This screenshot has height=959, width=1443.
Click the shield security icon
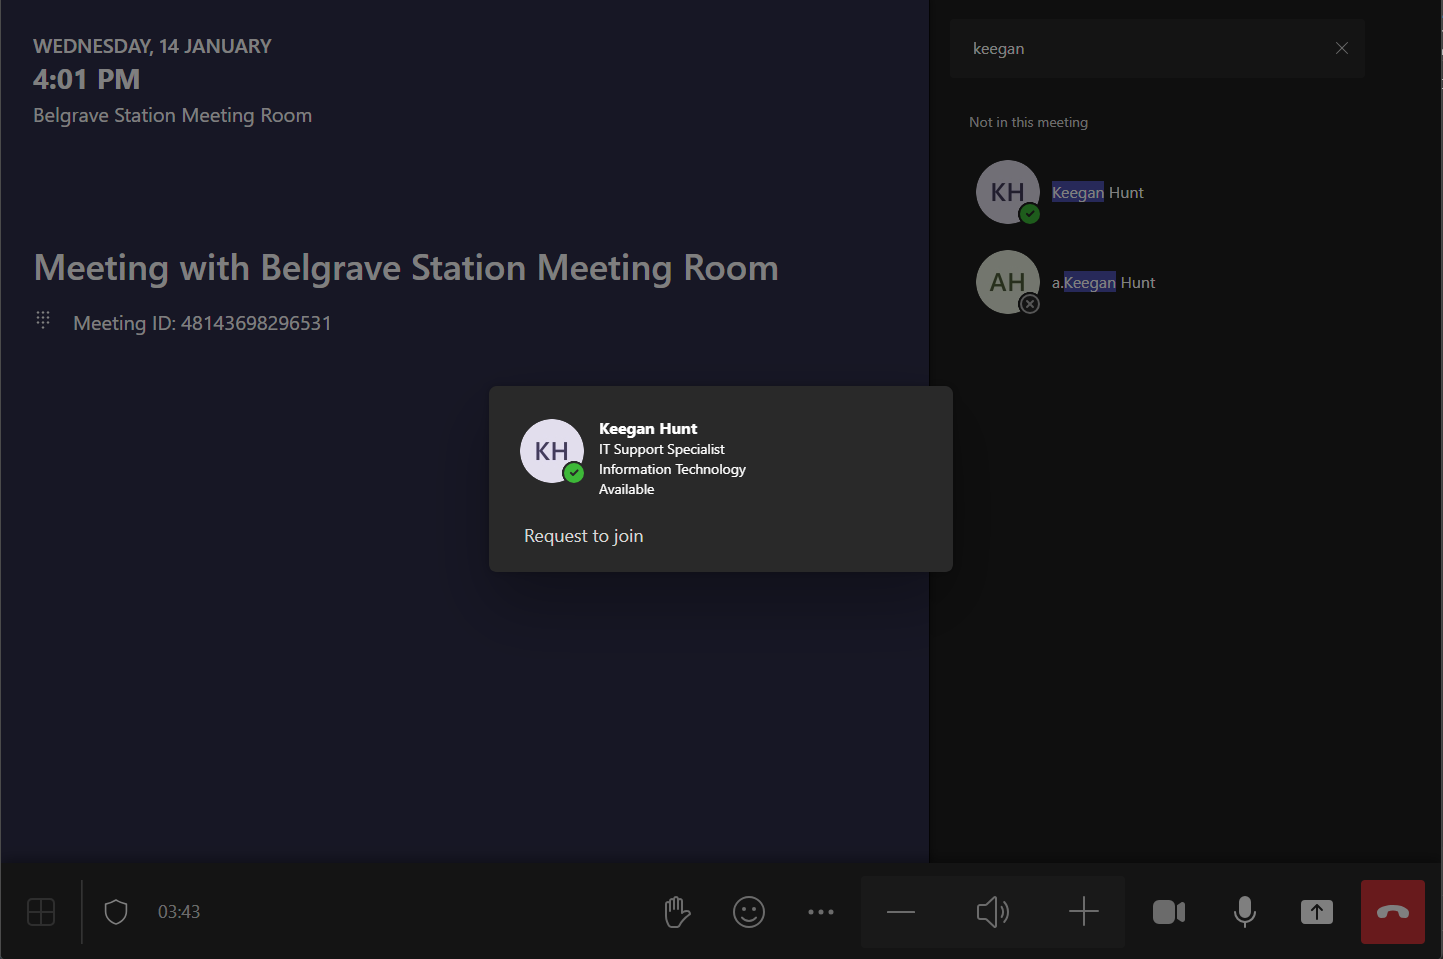coord(116,912)
